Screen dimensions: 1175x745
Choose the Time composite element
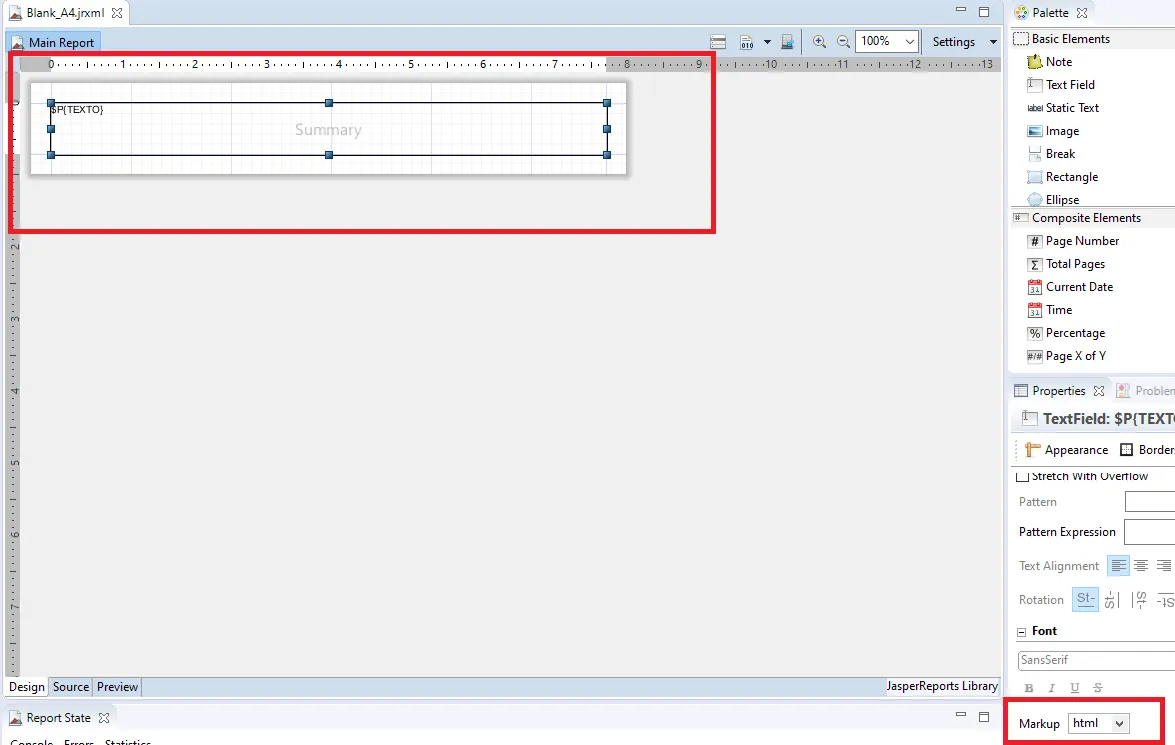pos(1050,310)
